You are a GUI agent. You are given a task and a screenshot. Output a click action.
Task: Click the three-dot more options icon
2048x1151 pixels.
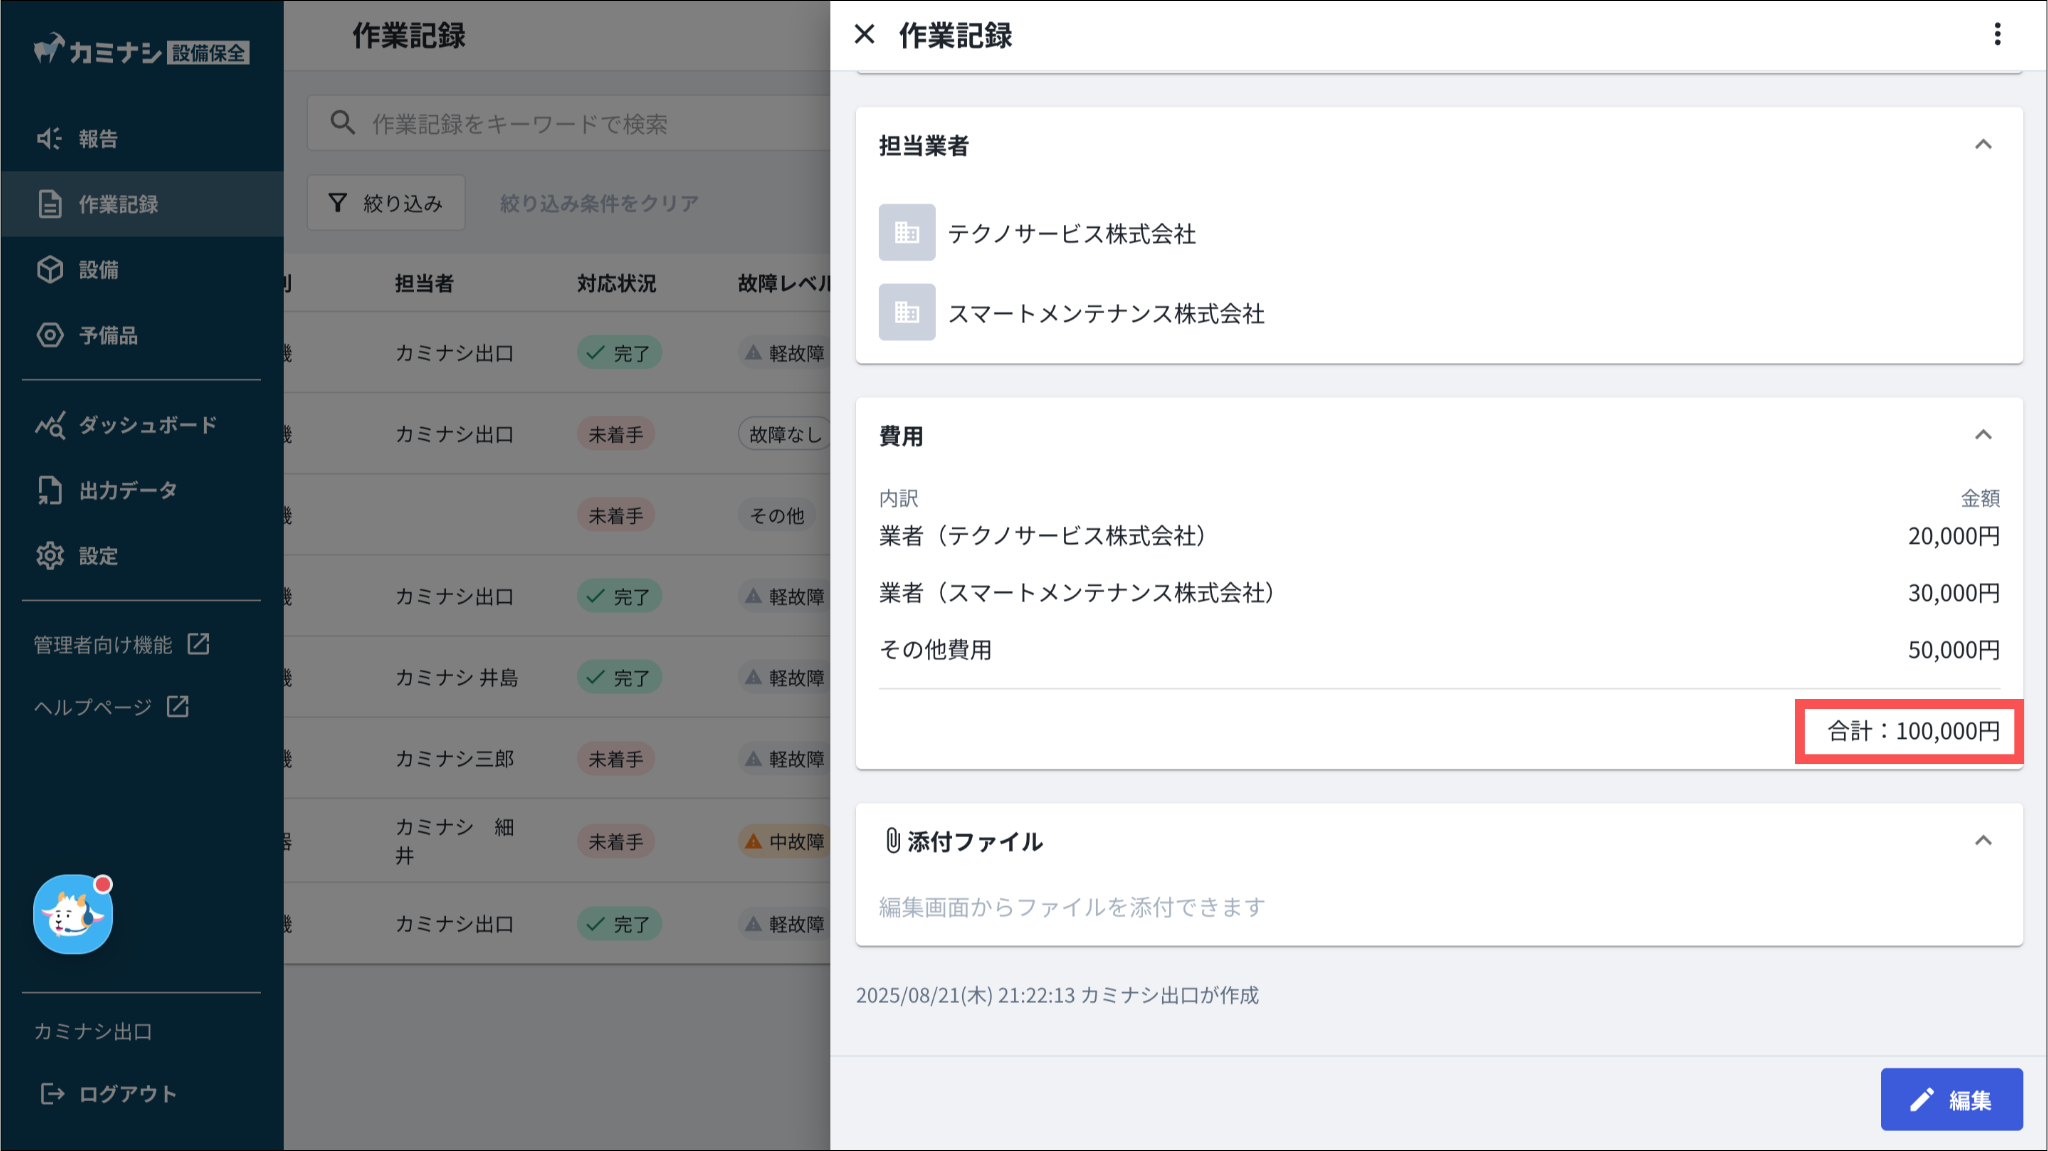coord(1997,35)
